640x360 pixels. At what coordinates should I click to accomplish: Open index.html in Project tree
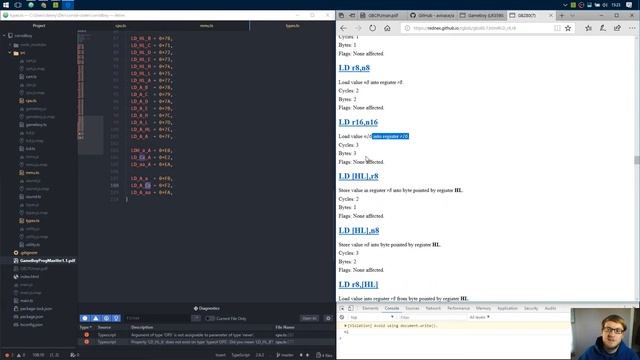click(29, 277)
